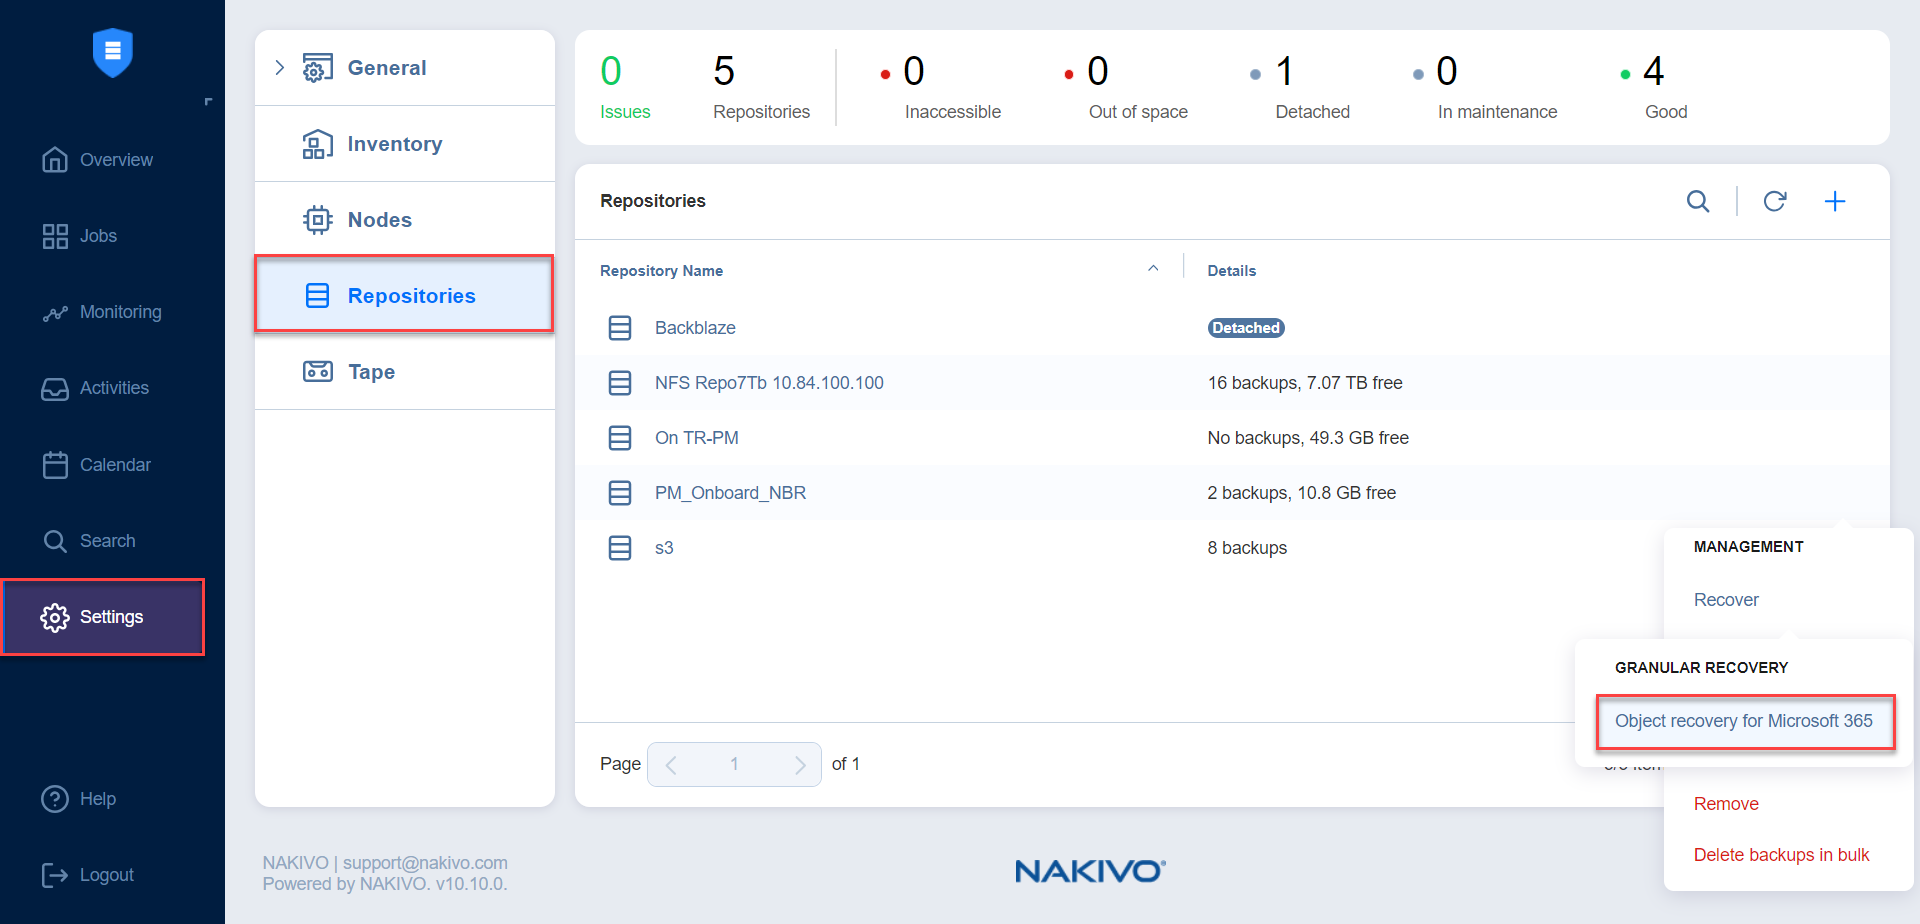Choose Remove from the context menu

pyautogui.click(x=1726, y=804)
